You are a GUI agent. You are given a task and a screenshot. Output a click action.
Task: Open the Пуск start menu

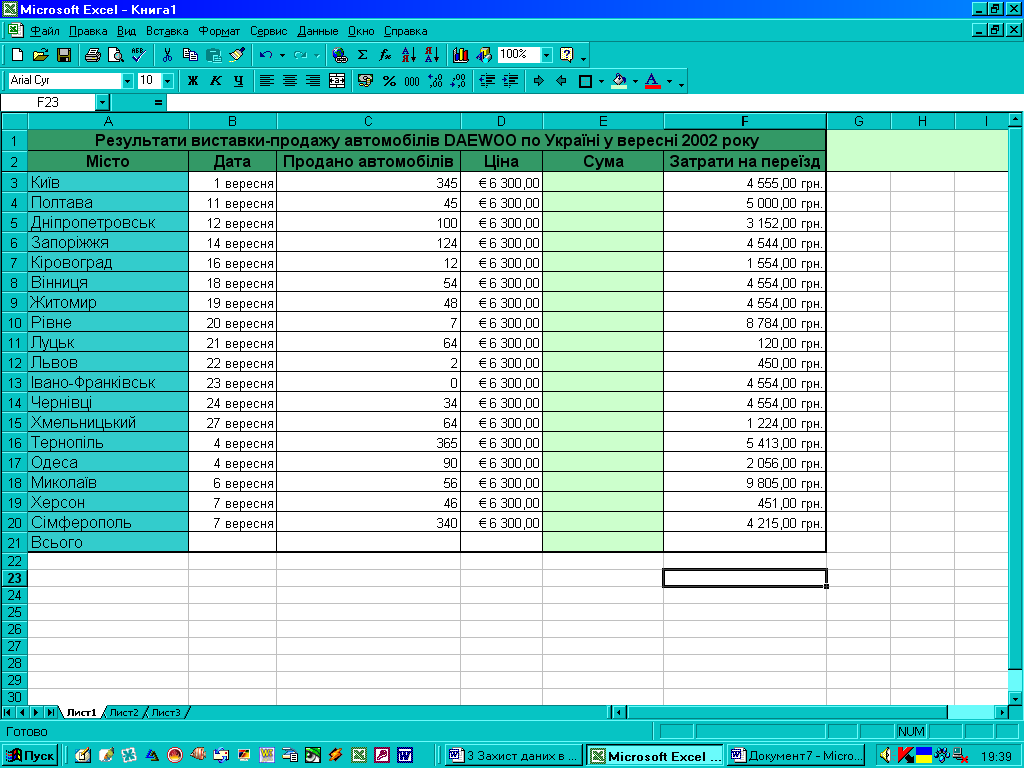(30, 756)
